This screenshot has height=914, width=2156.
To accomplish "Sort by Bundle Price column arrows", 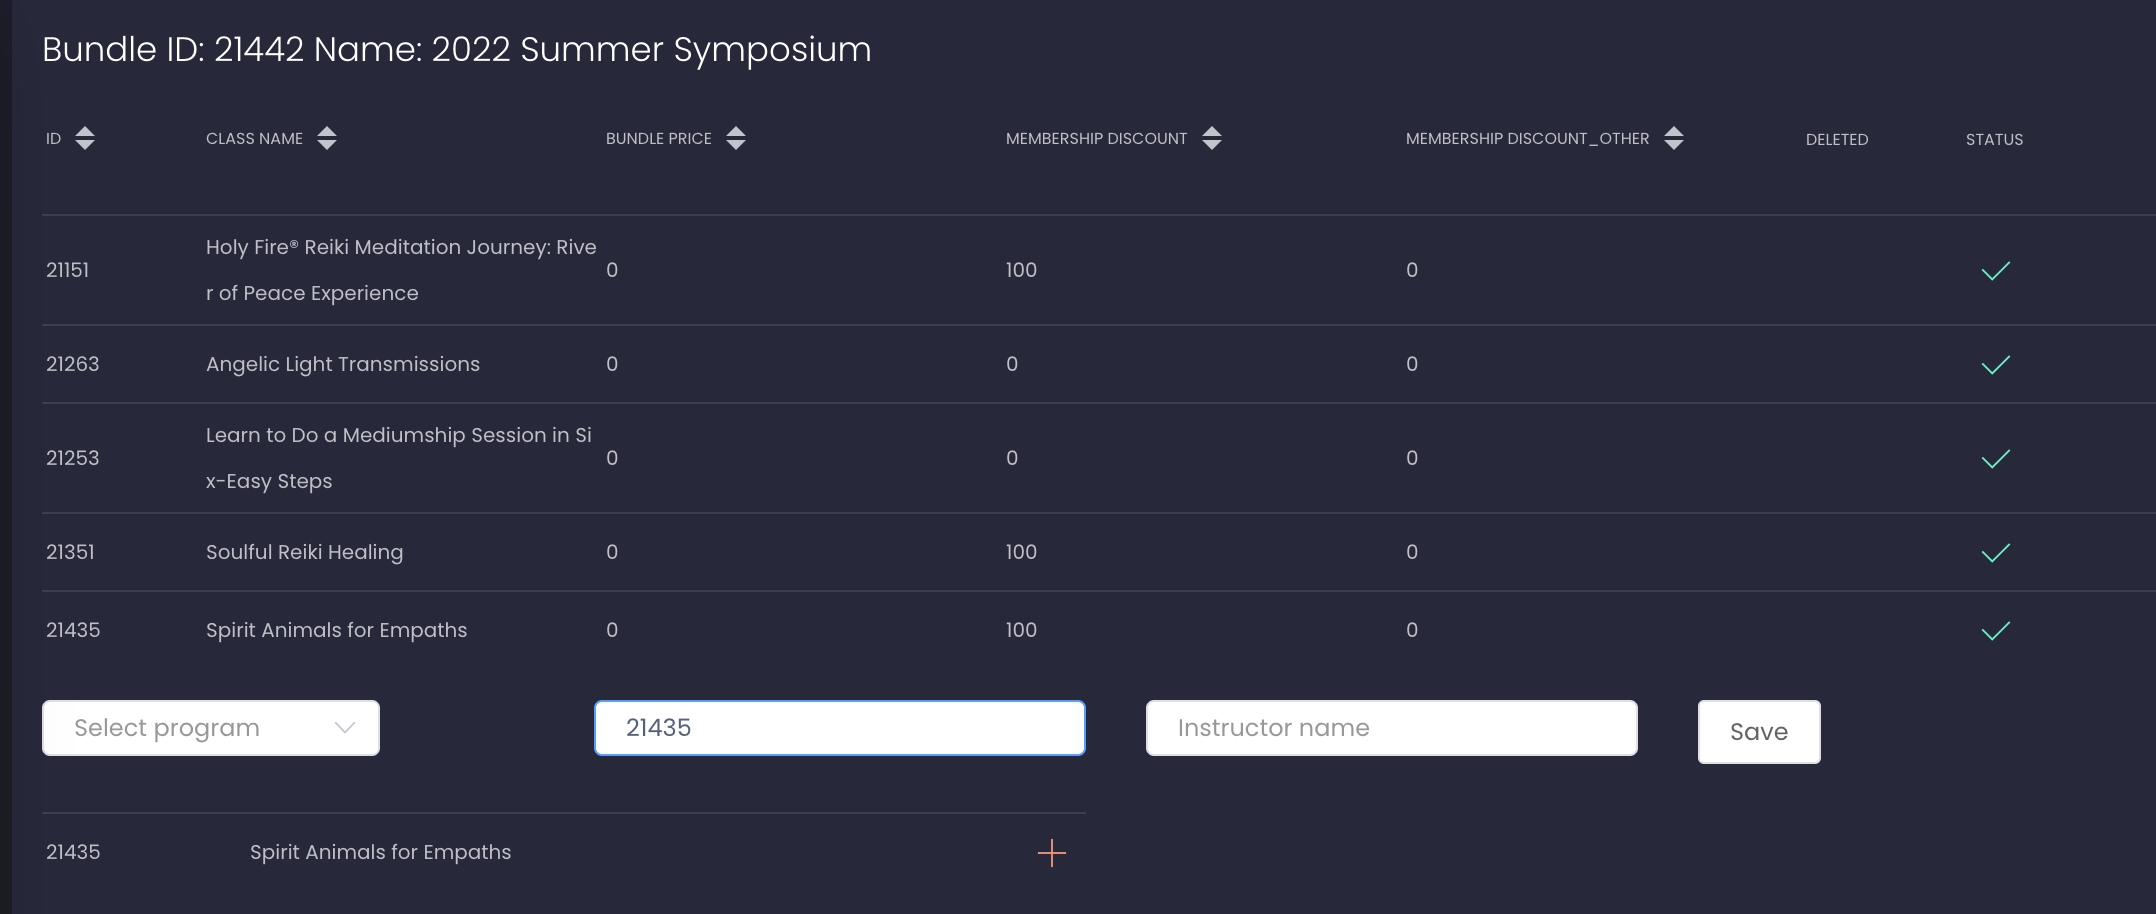I will pos(736,138).
